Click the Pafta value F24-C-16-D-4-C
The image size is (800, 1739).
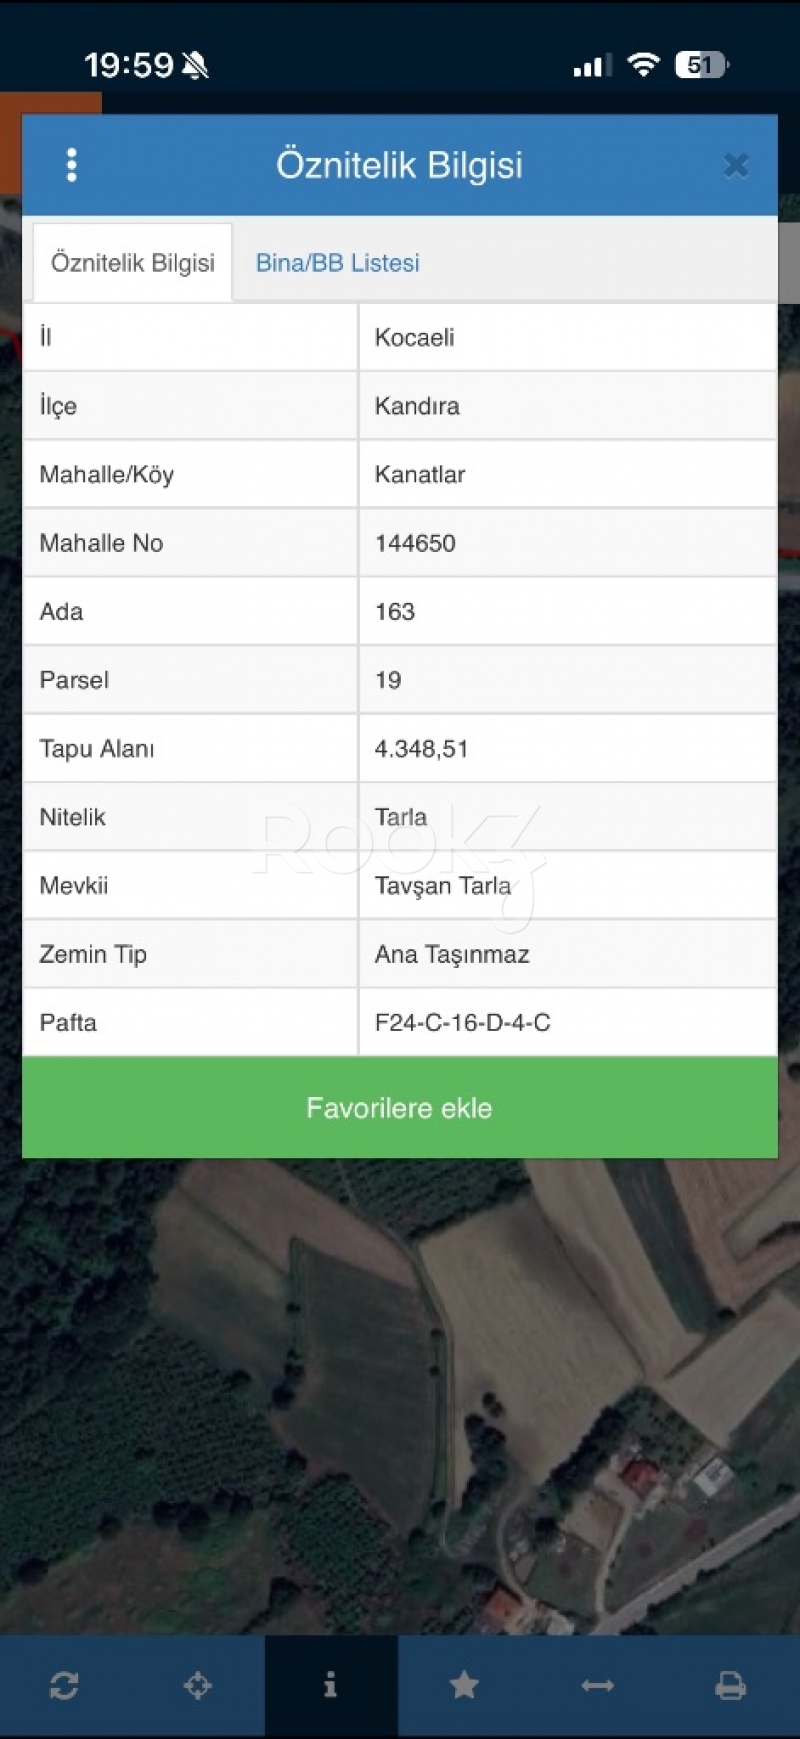[x=462, y=1023]
